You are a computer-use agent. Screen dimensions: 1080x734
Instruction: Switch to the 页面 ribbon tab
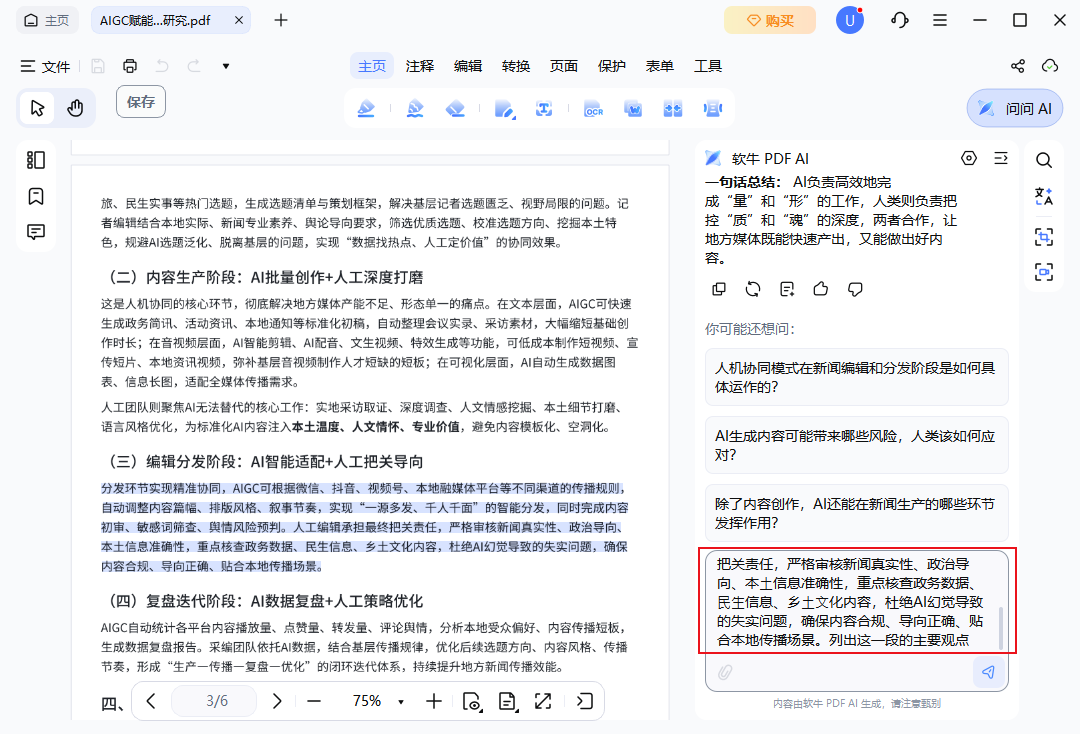point(563,66)
